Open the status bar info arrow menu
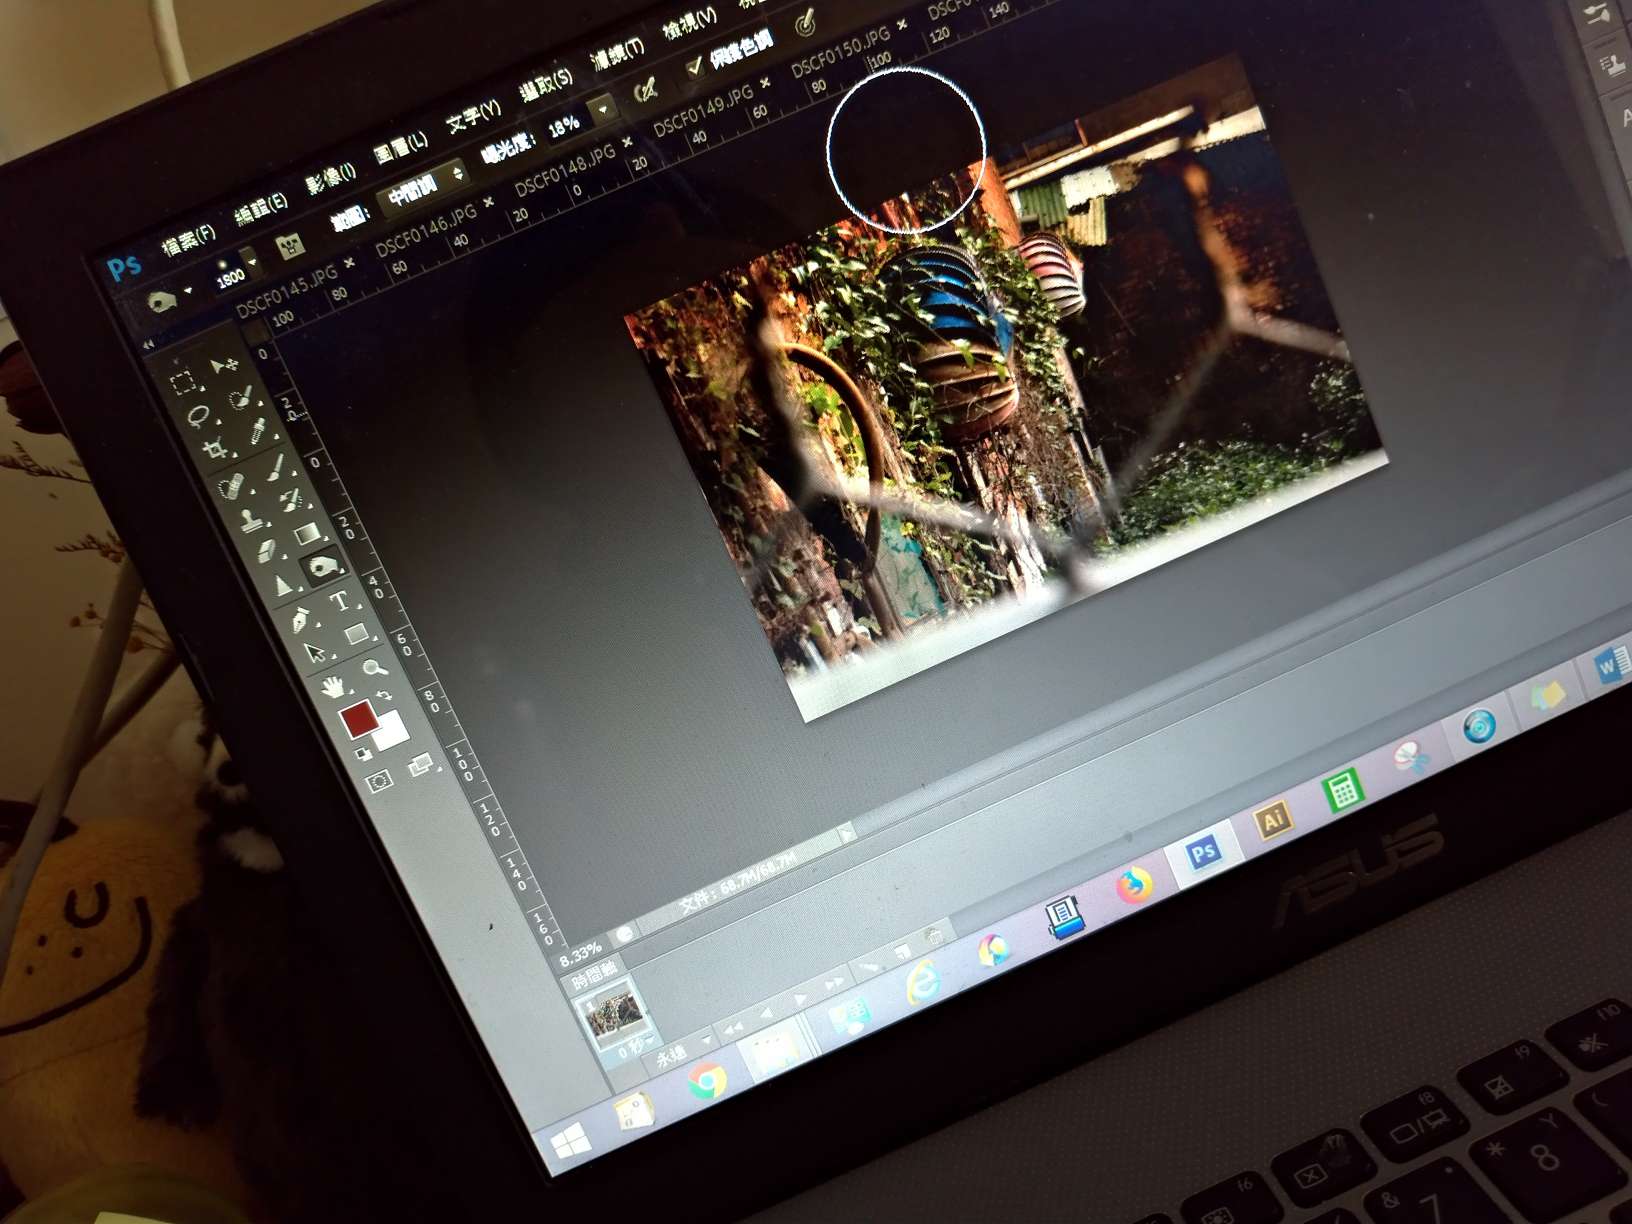 (846, 832)
